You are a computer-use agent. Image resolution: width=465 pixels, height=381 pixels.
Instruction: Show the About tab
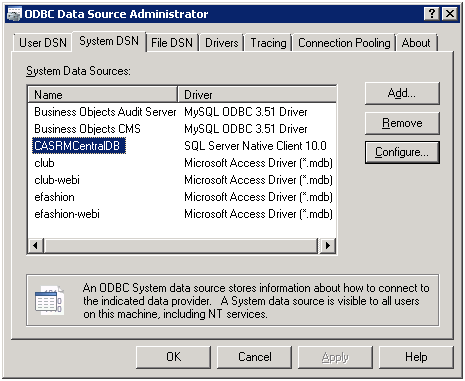[416, 43]
